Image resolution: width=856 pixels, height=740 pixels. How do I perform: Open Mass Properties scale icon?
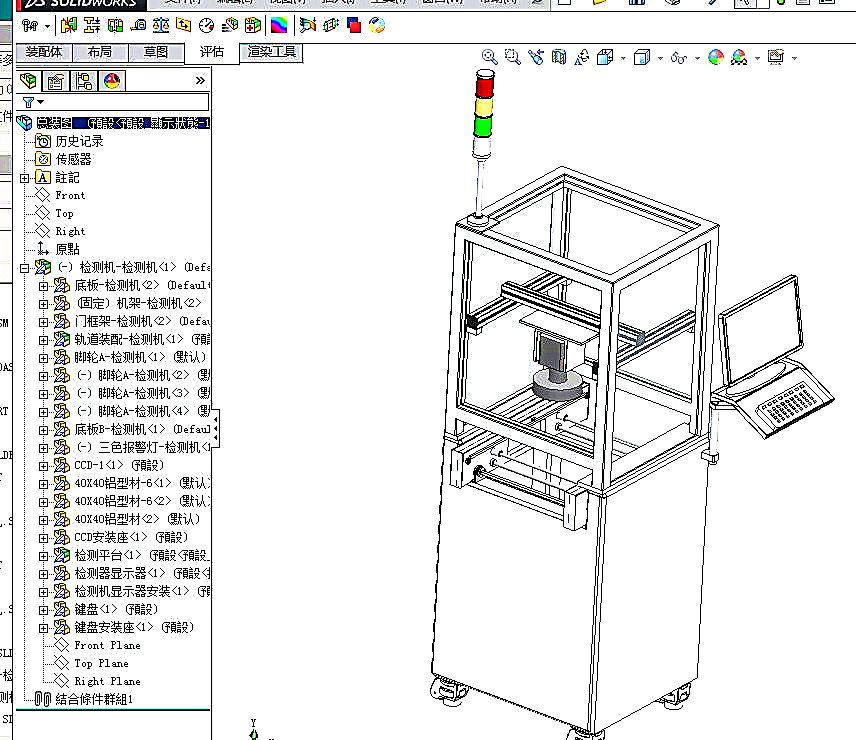tap(161, 25)
